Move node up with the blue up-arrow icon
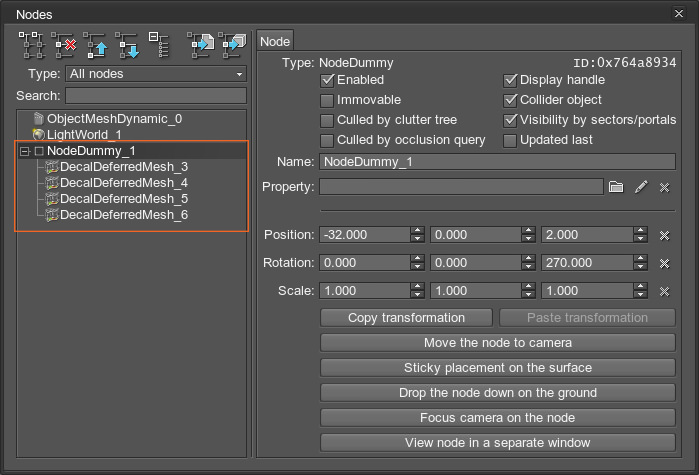 coord(97,43)
